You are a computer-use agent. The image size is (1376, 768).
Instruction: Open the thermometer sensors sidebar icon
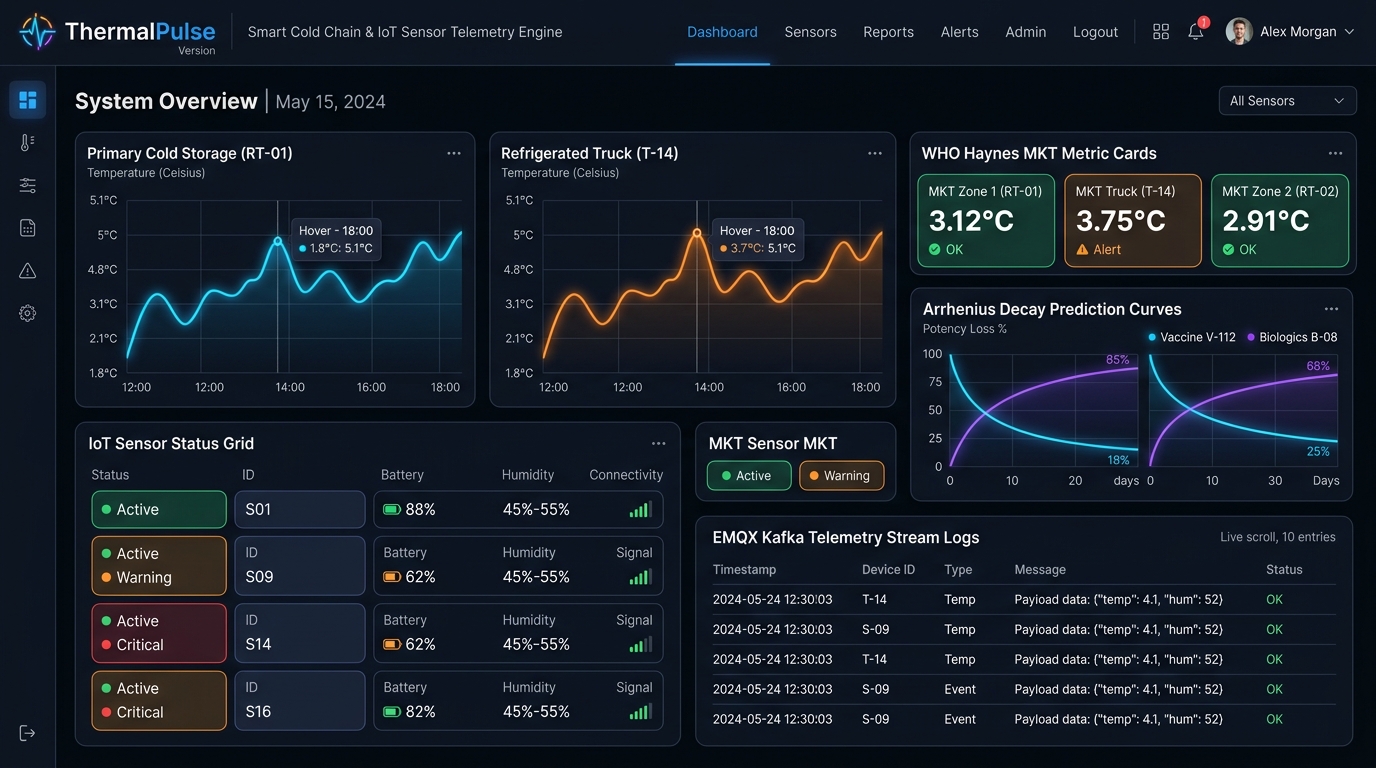[27, 143]
